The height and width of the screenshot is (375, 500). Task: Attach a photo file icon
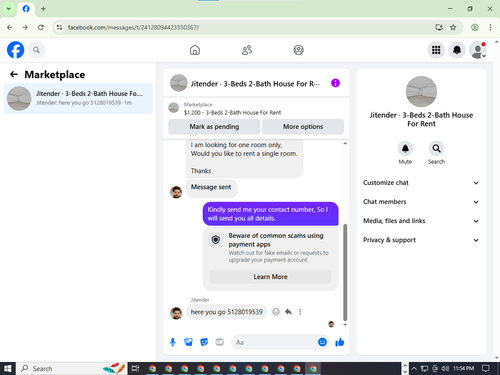188,342
